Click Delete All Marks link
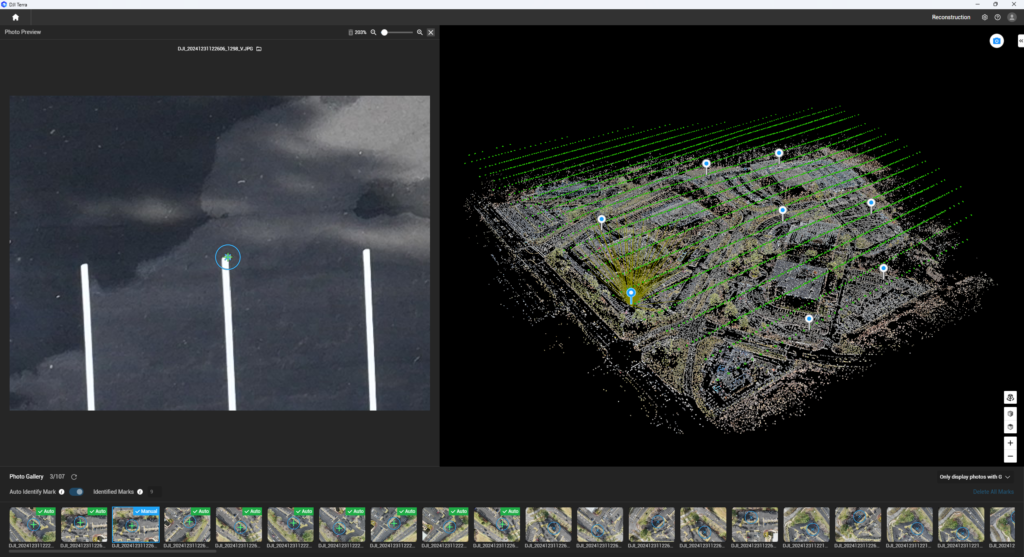 [x=993, y=492]
